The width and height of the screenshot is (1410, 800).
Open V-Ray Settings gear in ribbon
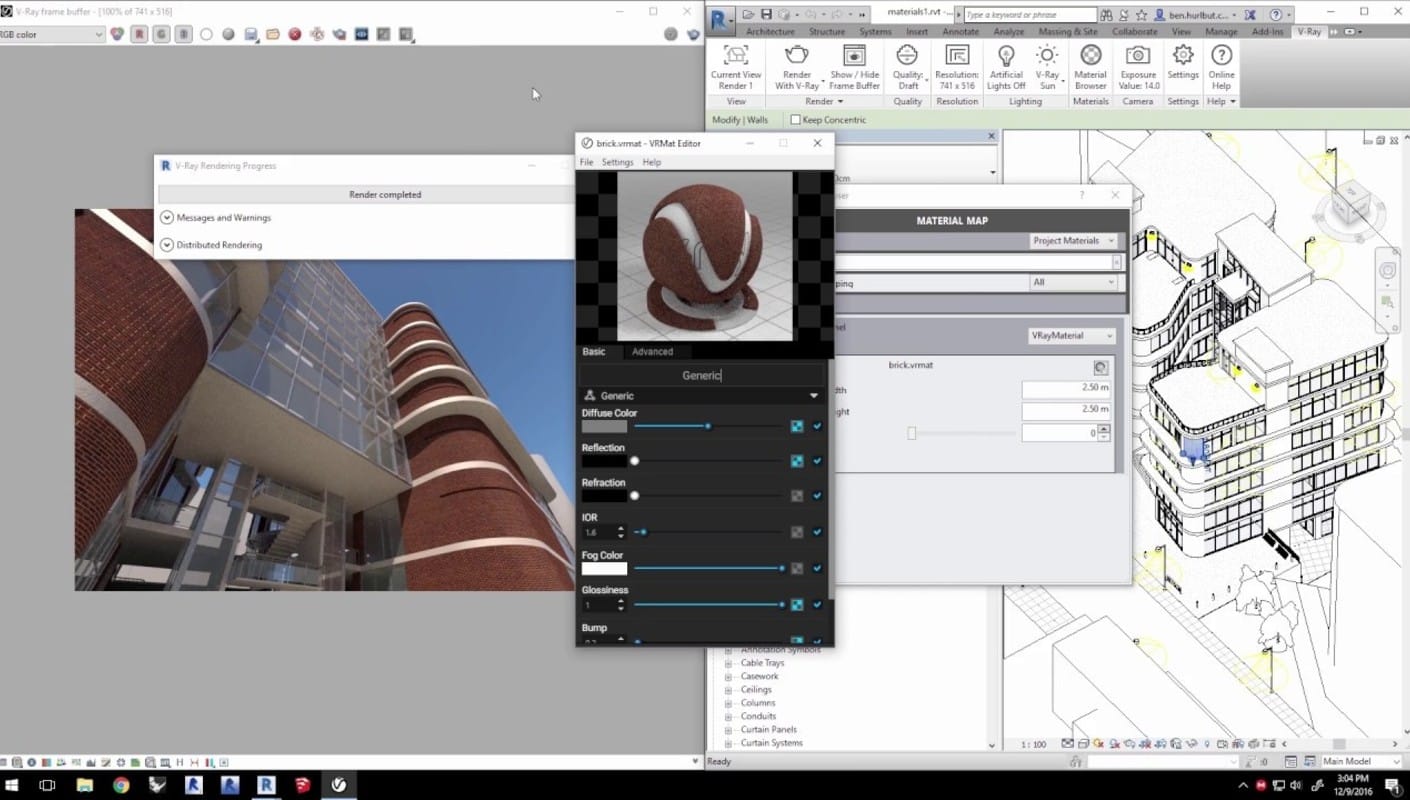click(x=1183, y=56)
